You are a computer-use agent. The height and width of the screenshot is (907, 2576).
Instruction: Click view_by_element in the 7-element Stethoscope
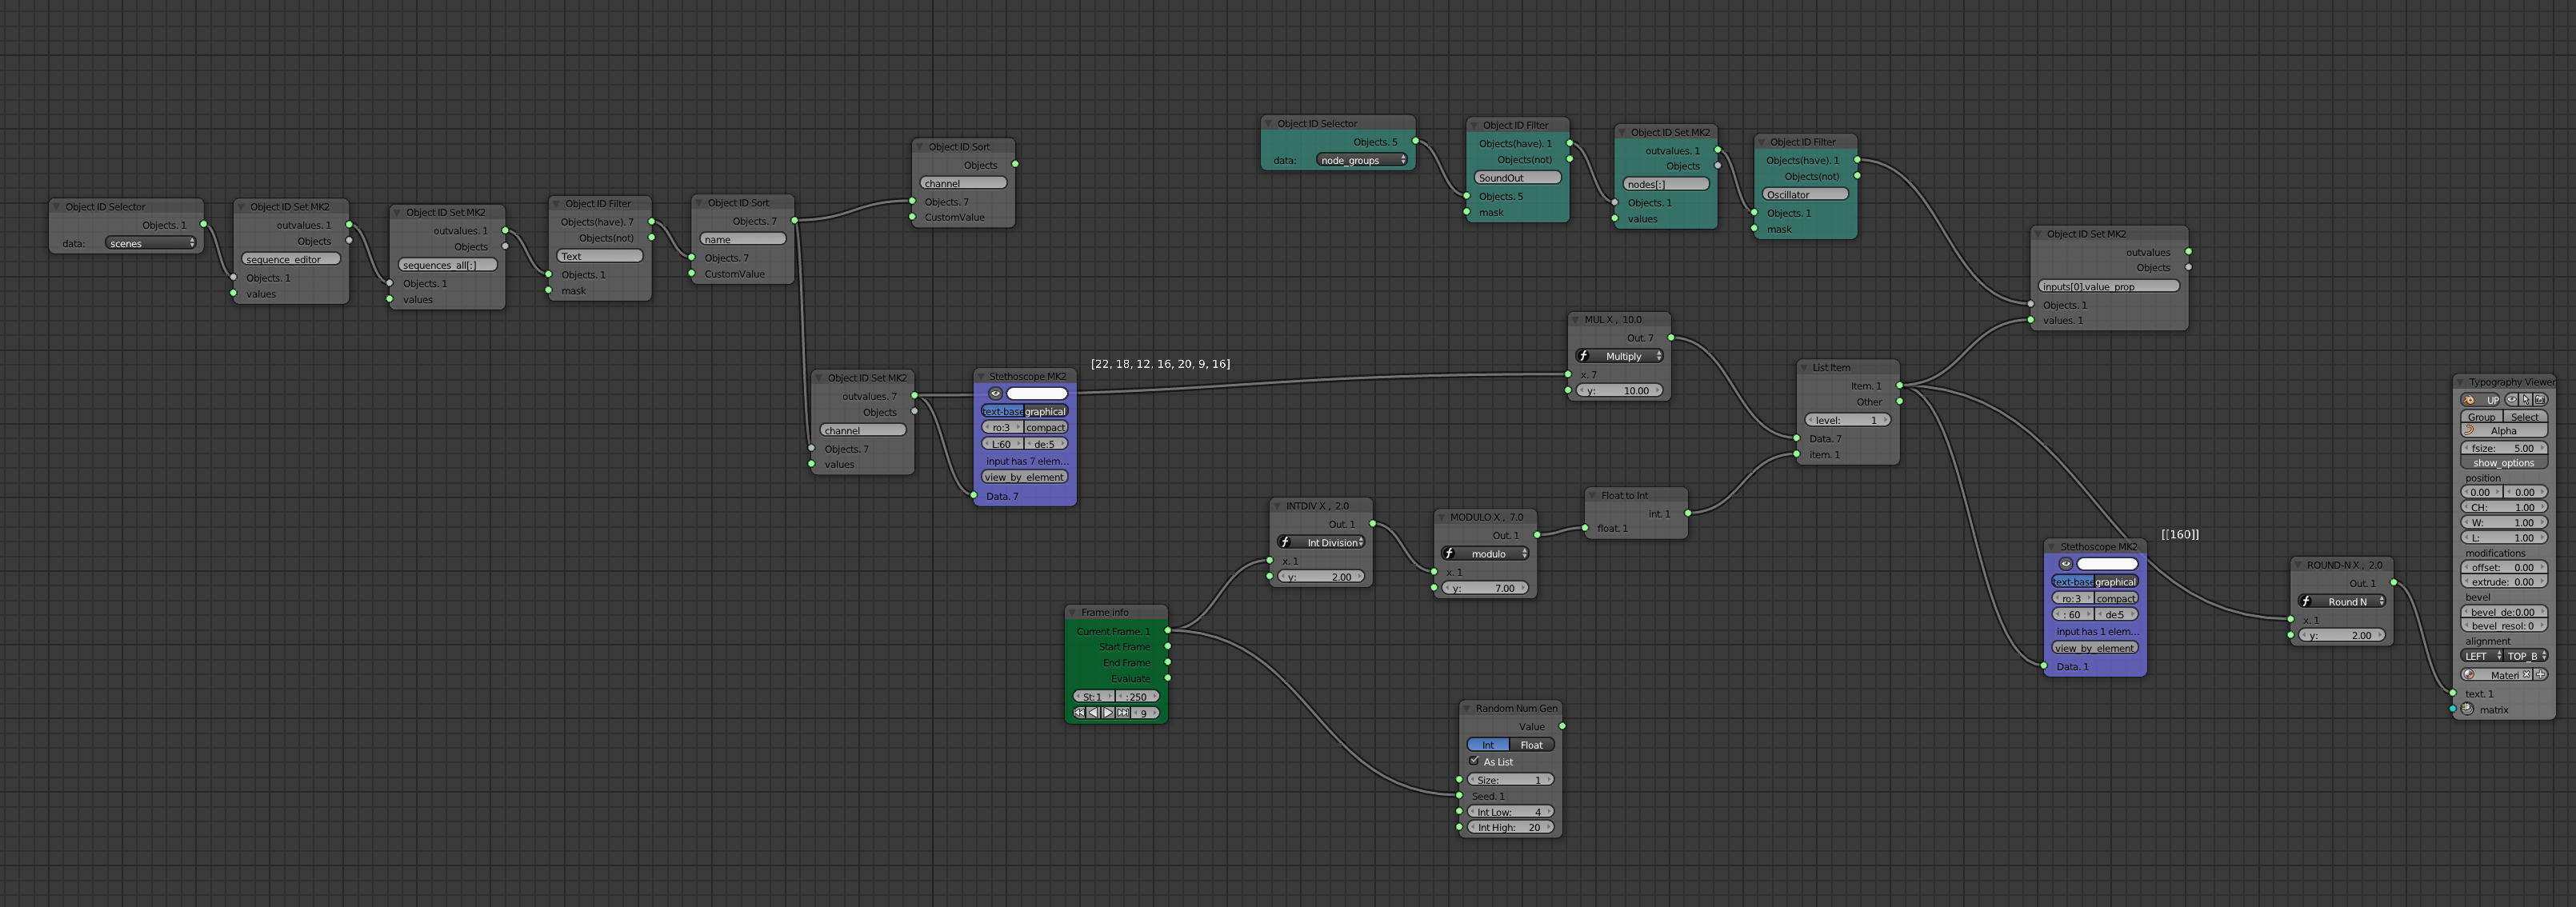tap(1025, 477)
